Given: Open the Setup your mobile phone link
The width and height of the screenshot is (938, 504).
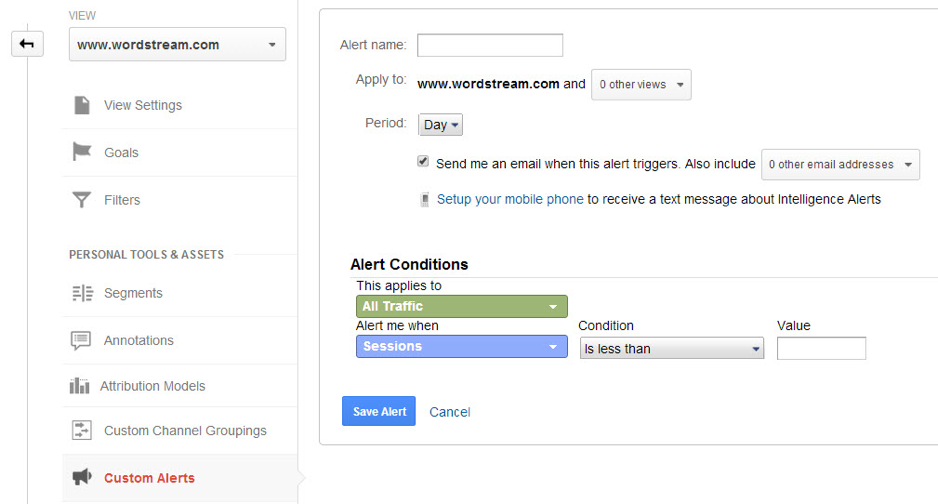Looking at the screenshot, I should click(x=510, y=199).
